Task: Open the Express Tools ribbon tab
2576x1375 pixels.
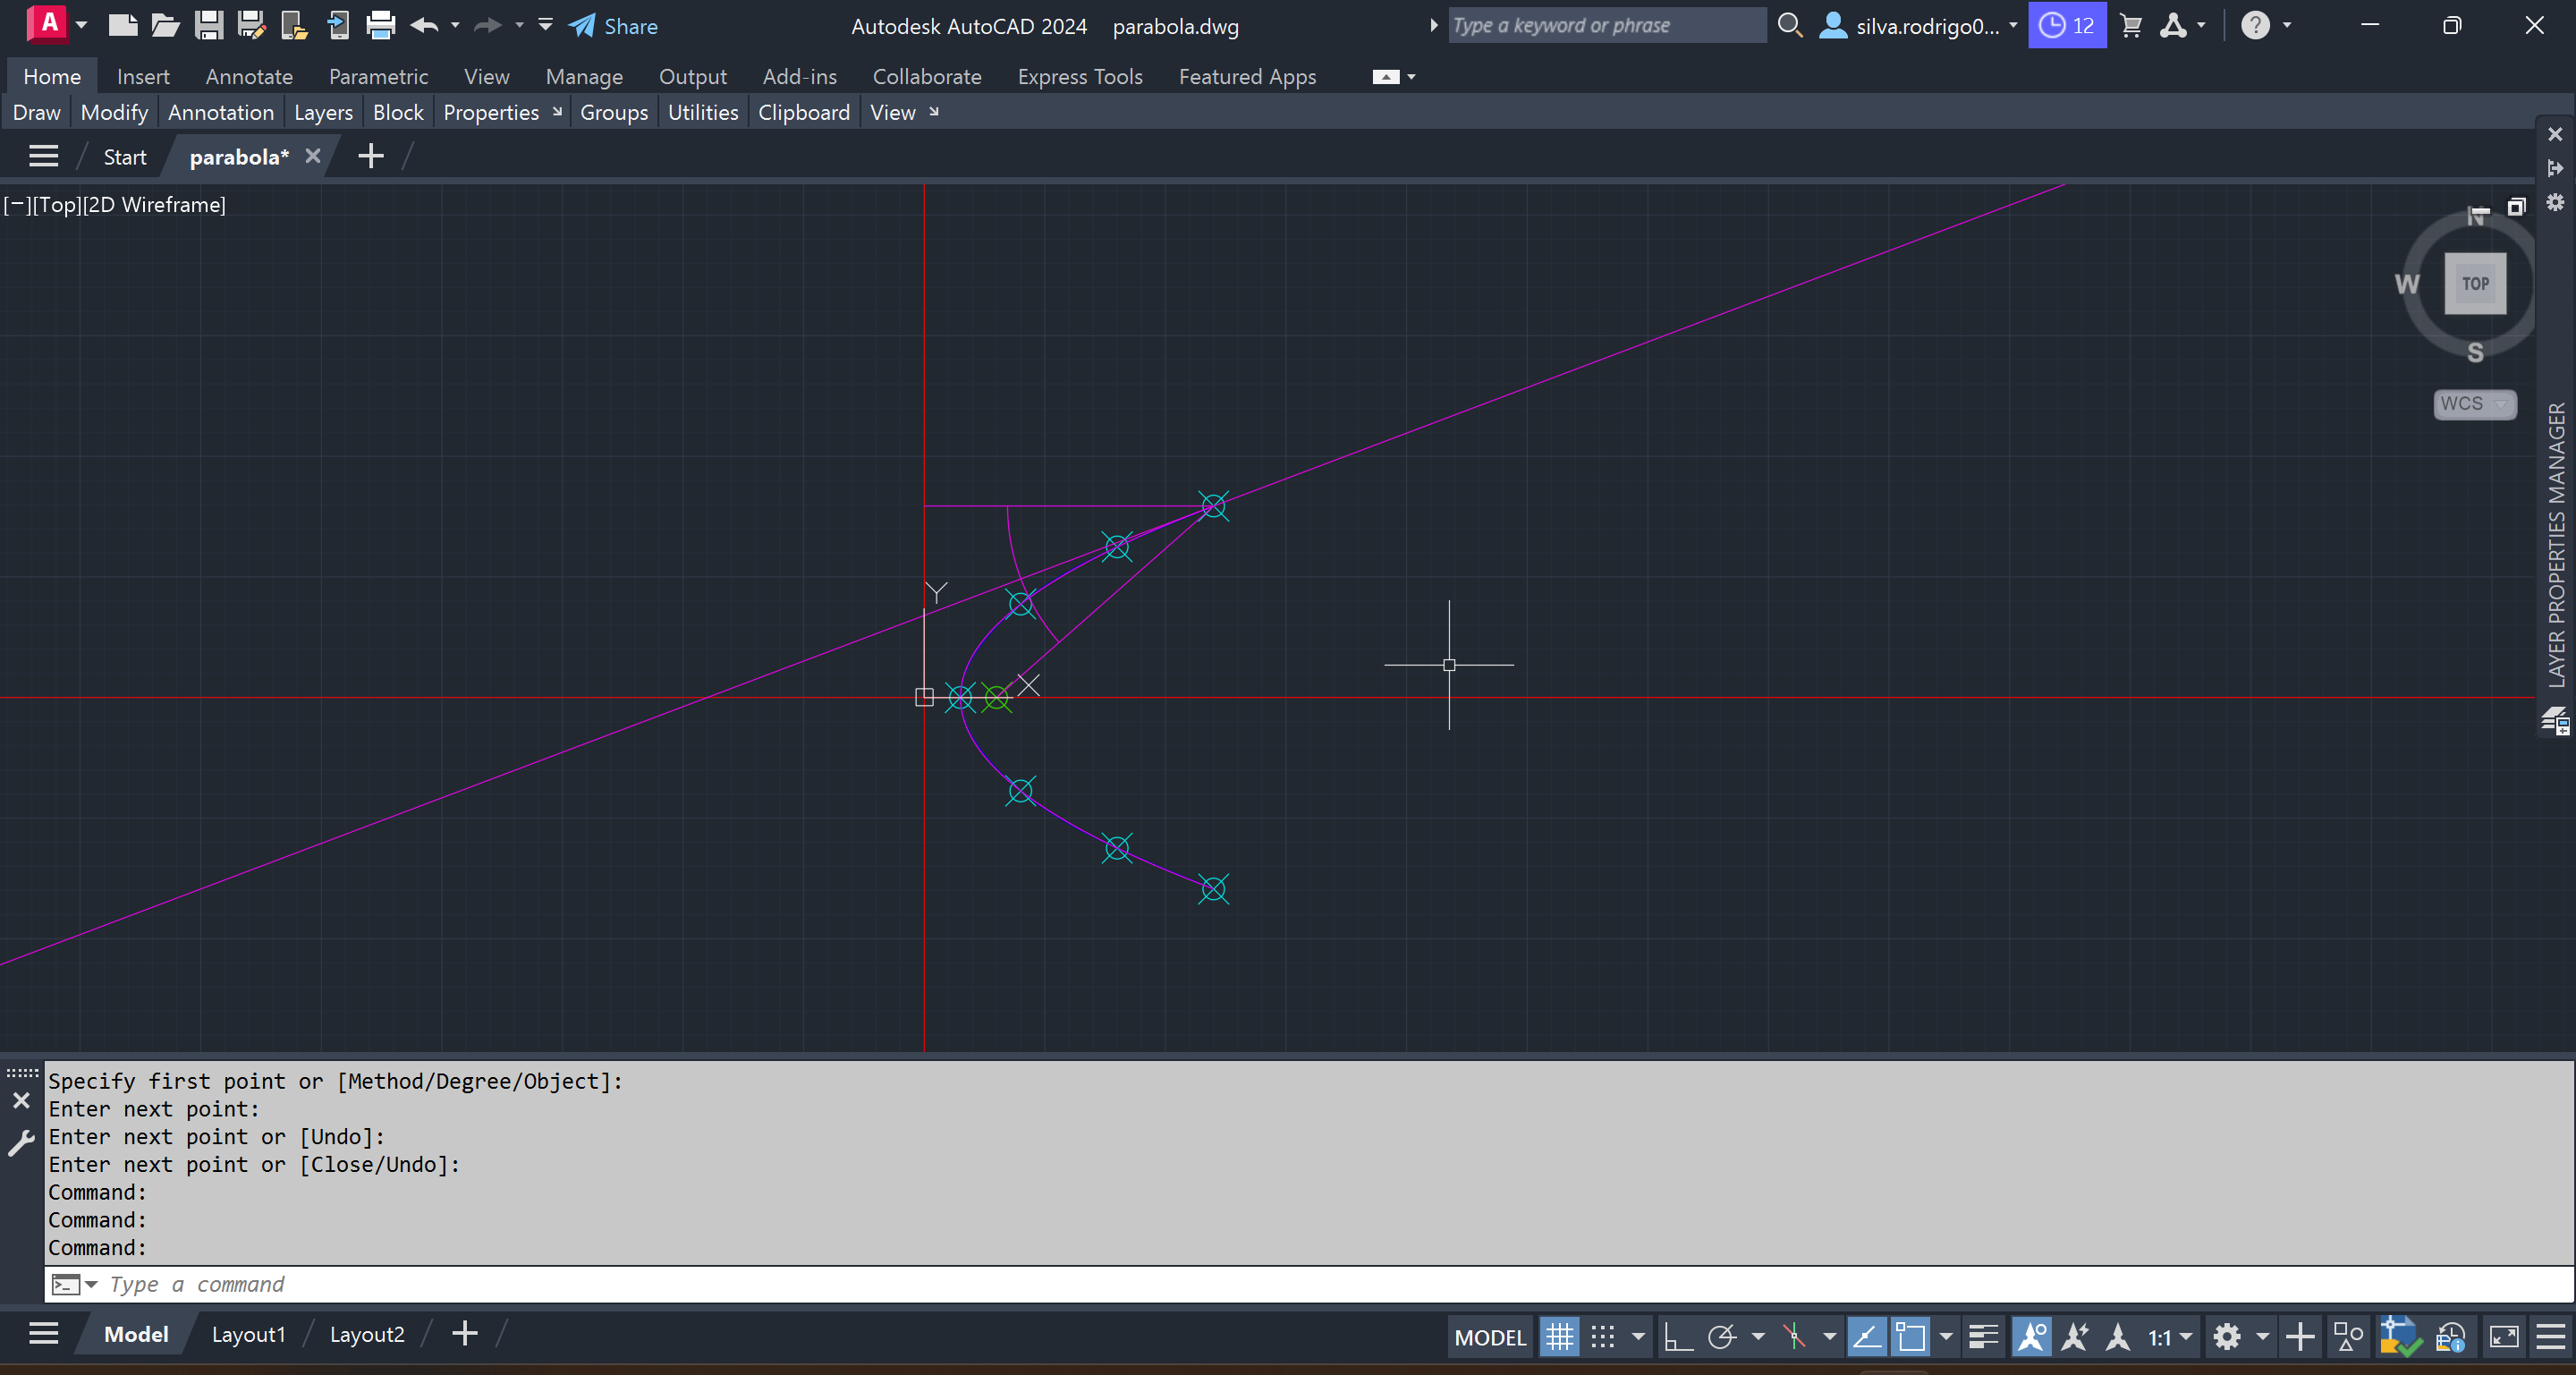Action: (1080, 76)
